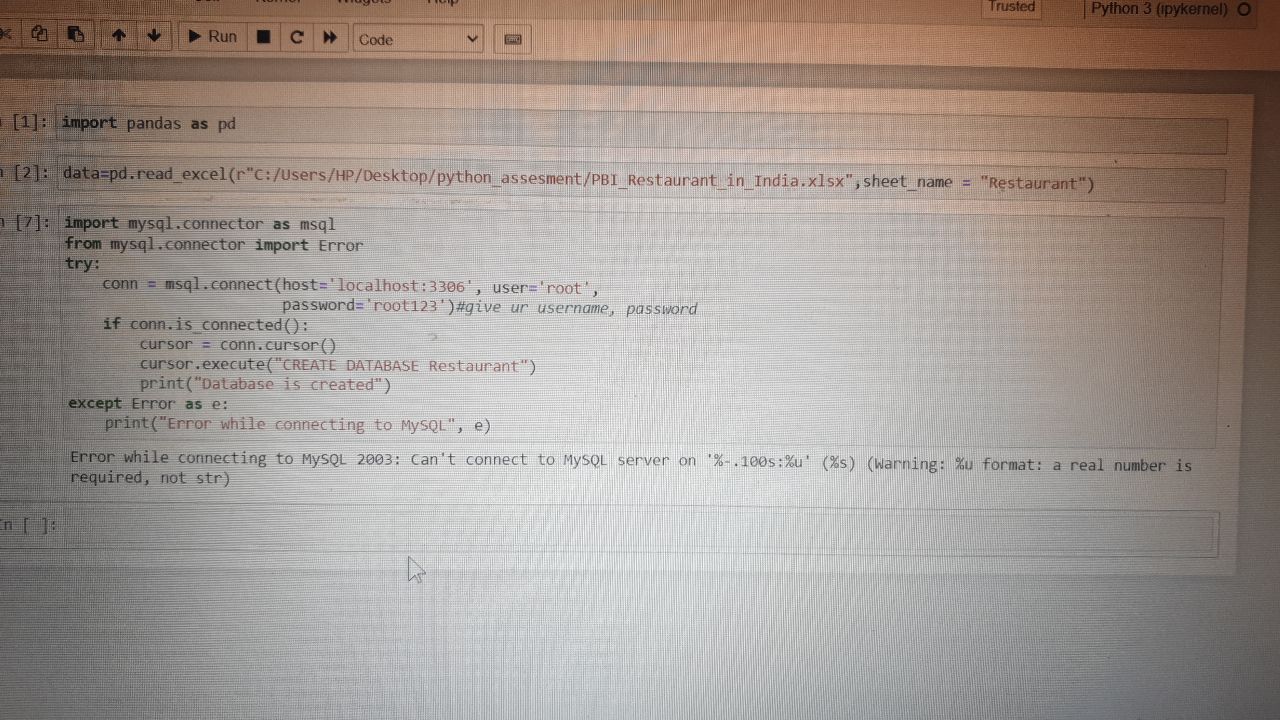Image resolution: width=1280 pixels, height=720 pixels.
Task: Click the password='root123' argument
Action: [366, 307]
